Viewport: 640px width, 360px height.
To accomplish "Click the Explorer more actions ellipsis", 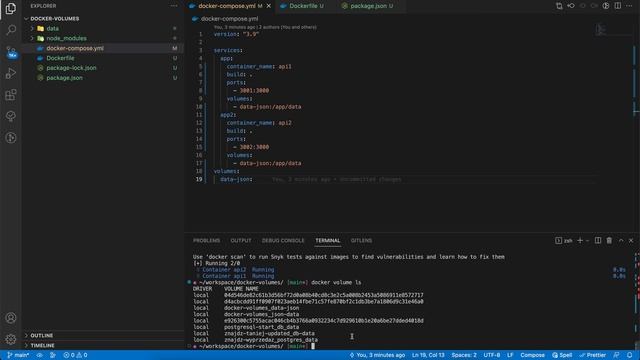I will click(174, 6).
